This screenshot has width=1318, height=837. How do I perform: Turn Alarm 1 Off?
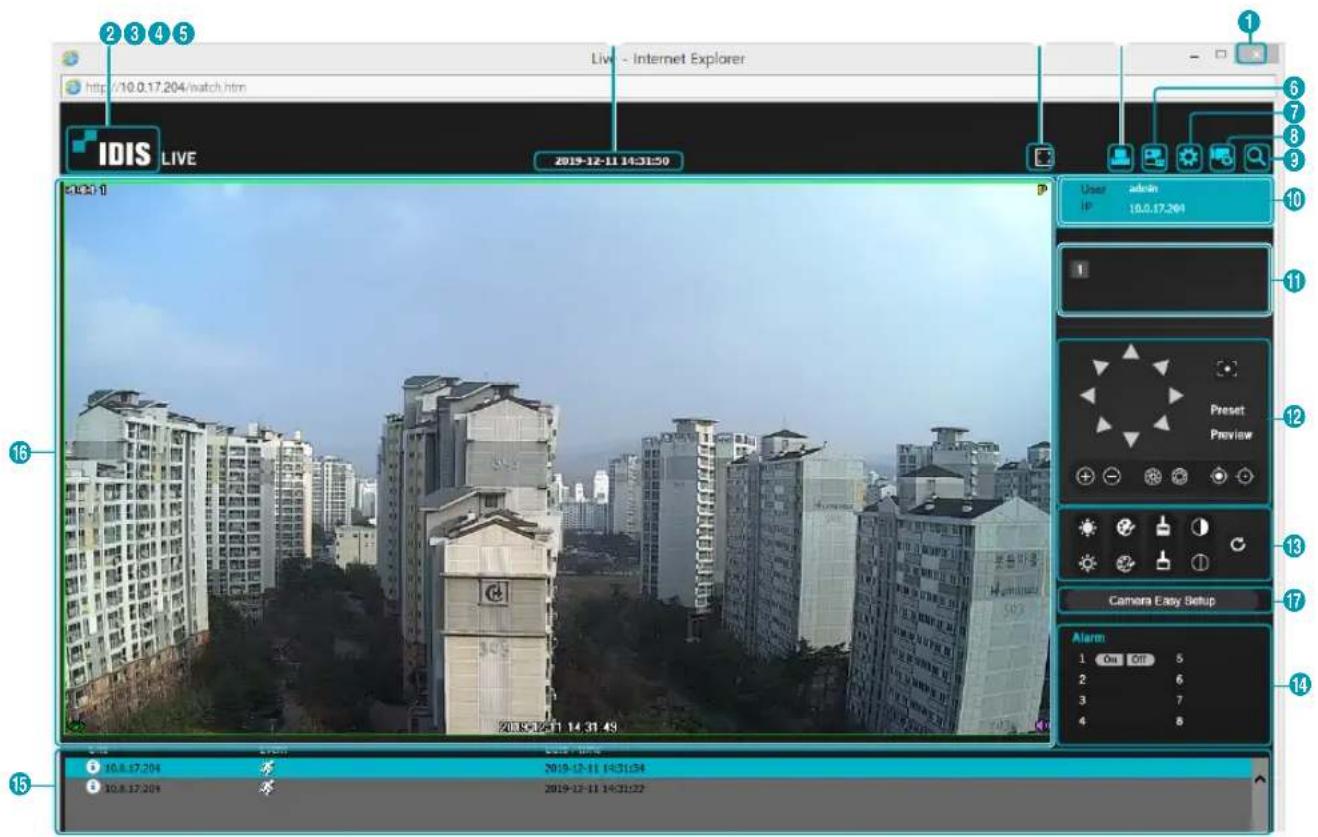(1140, 659)
